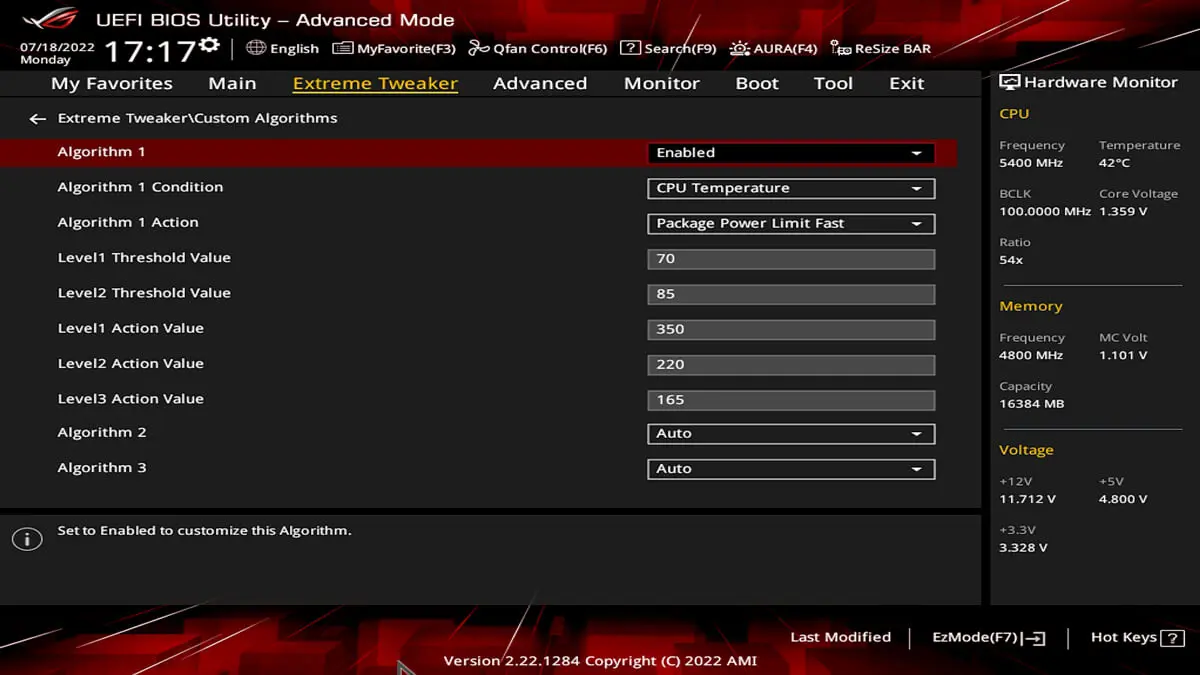Open Algorithm 1 Condition CPU Temperature dropdown
1200x675 pixels.
pos(790,188)
